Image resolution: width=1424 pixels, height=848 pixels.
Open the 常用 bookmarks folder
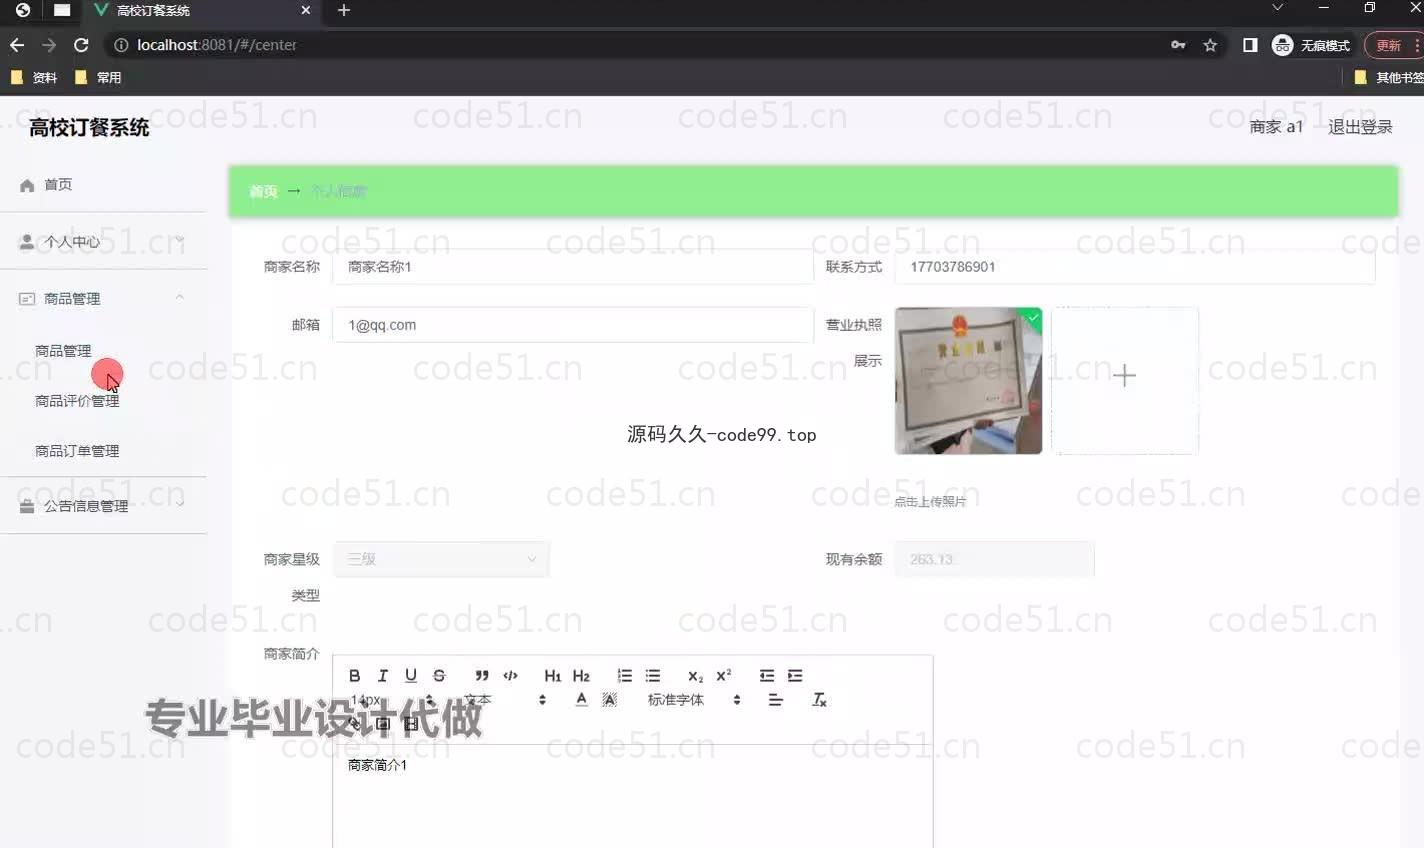pos(98,77)
